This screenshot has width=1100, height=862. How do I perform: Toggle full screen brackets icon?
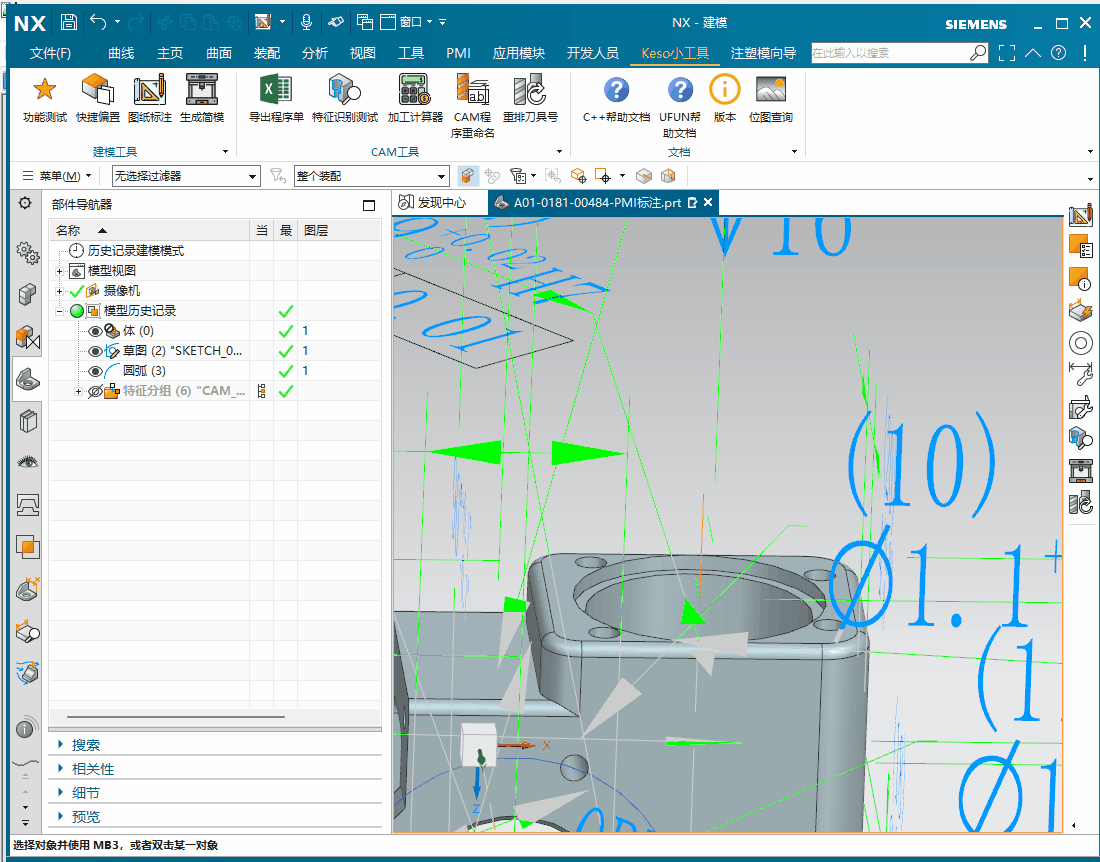[1007, 53]
